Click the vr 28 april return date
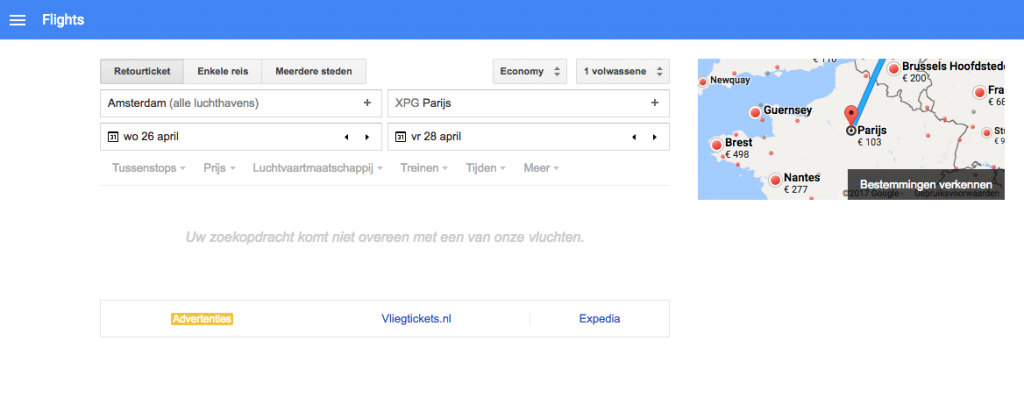The width and height of the screenshot is (1024, 397). [x=436, y=136]
